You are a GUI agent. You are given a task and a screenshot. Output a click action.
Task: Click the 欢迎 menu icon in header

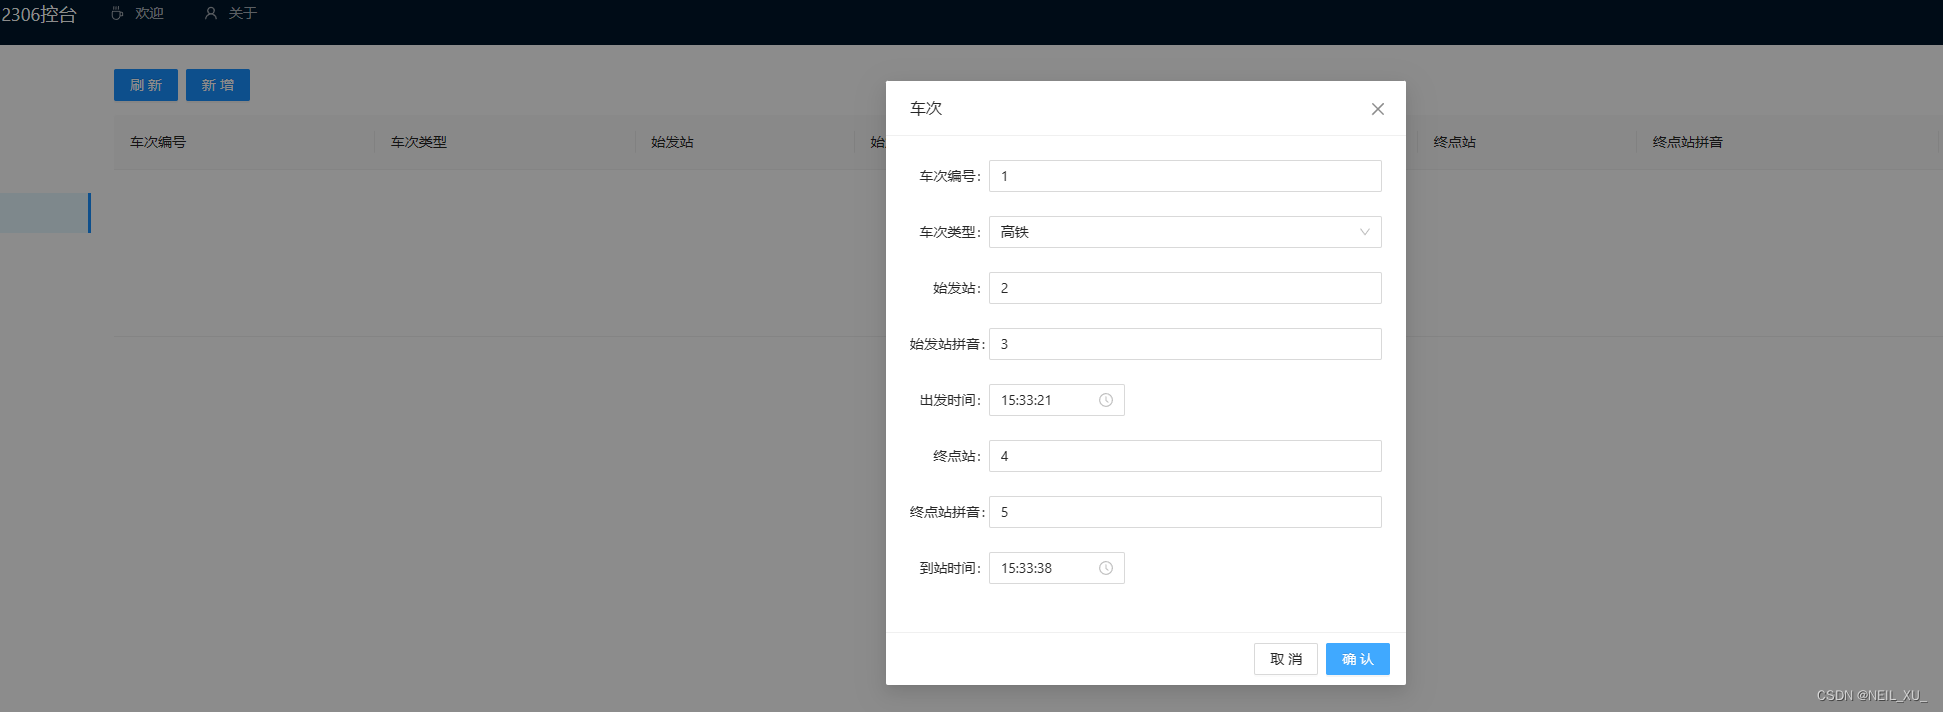[117, 13]
